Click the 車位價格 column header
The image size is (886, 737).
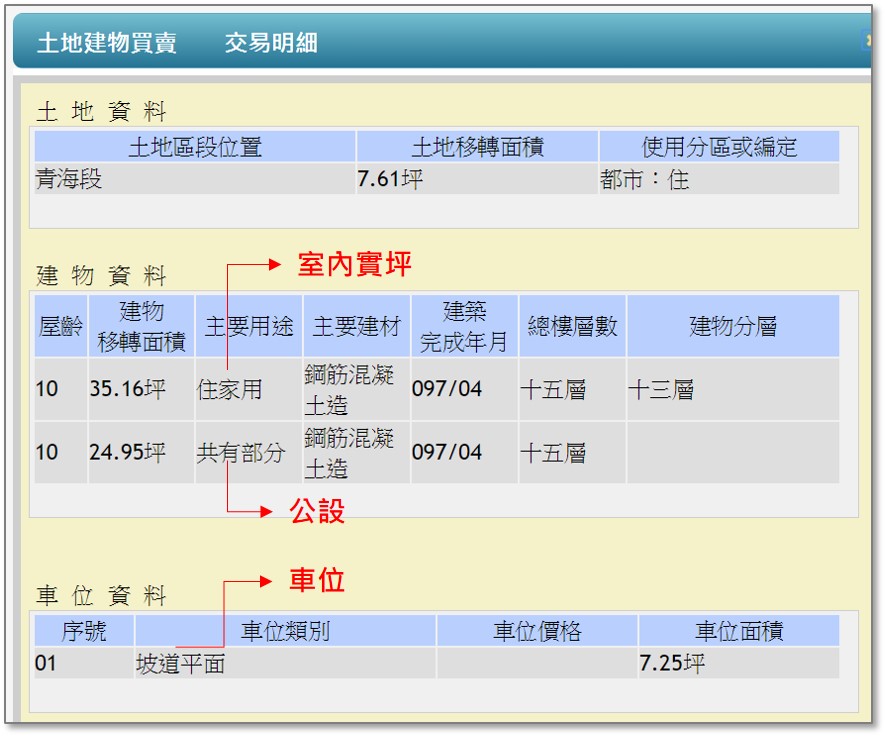(x=537, y=631)
